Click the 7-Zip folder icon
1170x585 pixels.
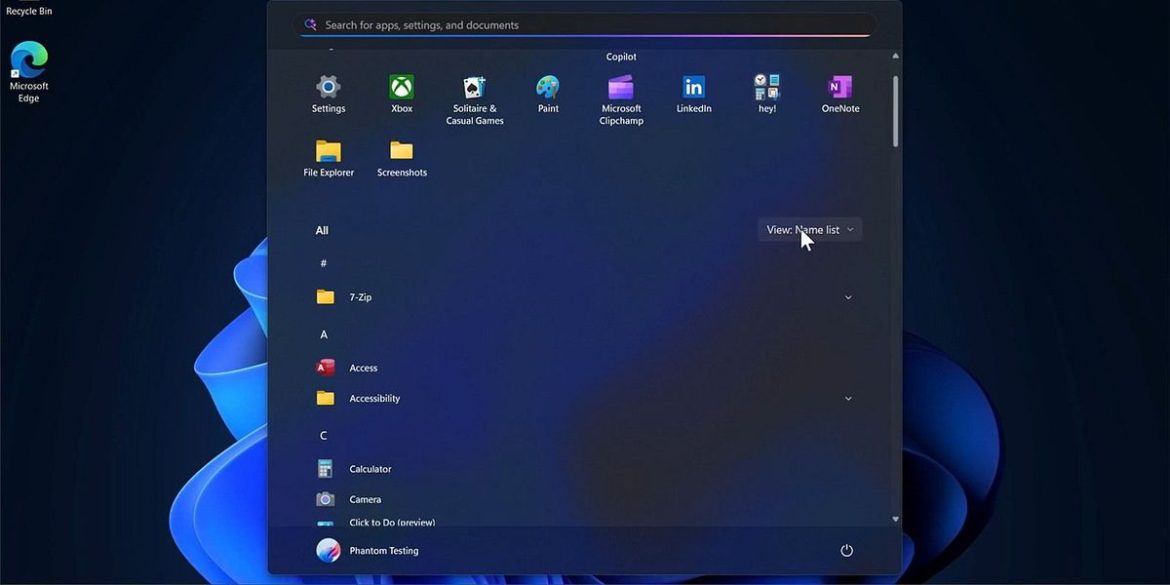click(x=325, y=297)
